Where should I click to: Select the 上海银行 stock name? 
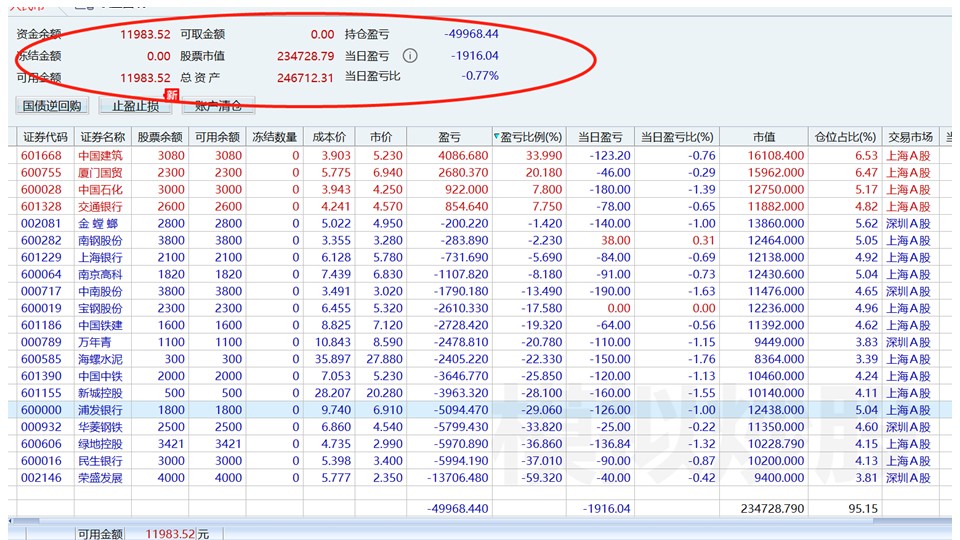pyautogui.click(x=100, y=258)
